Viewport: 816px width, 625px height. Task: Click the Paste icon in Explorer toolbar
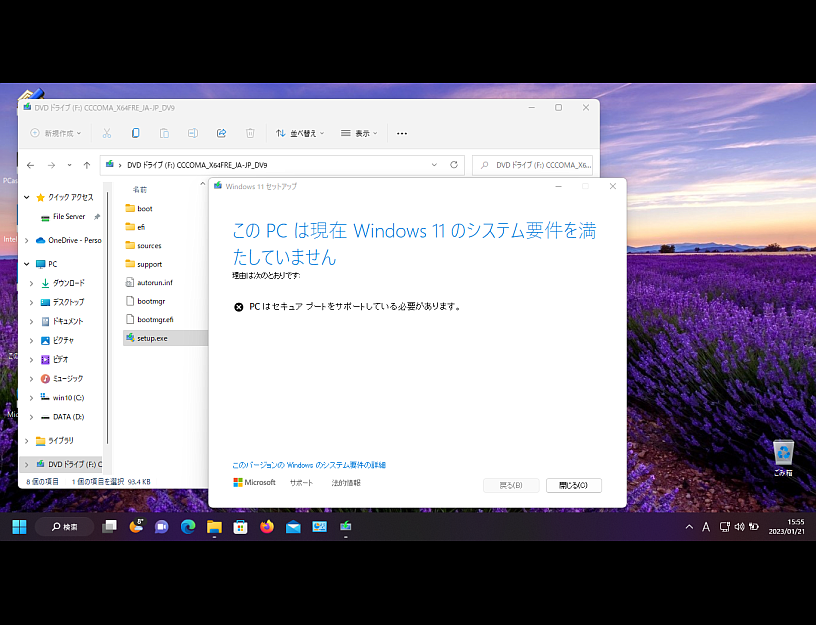[x=164, y=133]
